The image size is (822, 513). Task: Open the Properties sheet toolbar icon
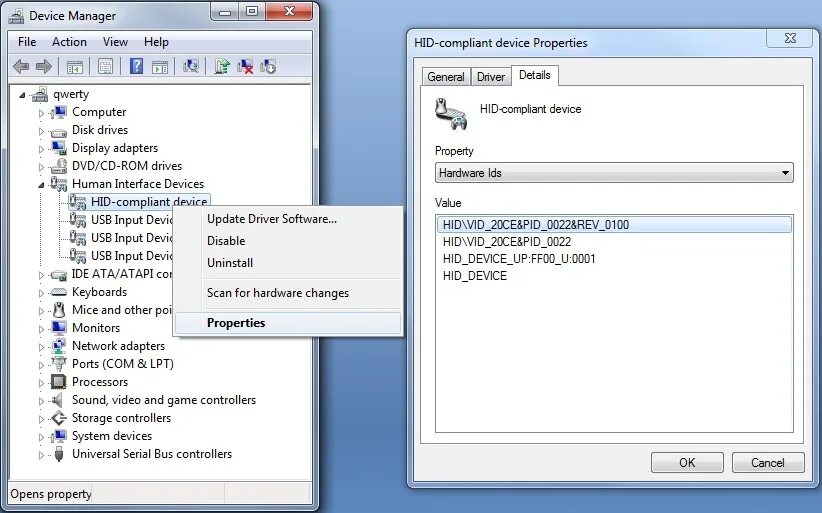click(105, 67)
